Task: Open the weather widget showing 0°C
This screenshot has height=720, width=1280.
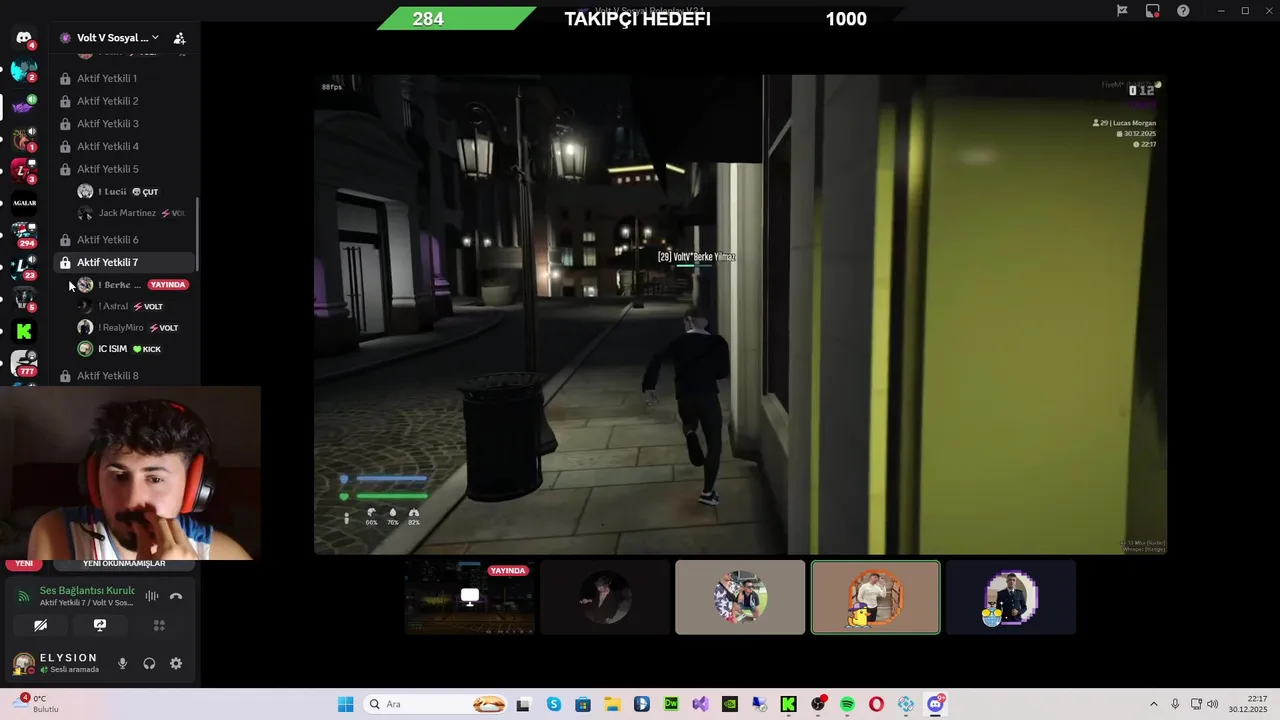Action: click(38, 704)
